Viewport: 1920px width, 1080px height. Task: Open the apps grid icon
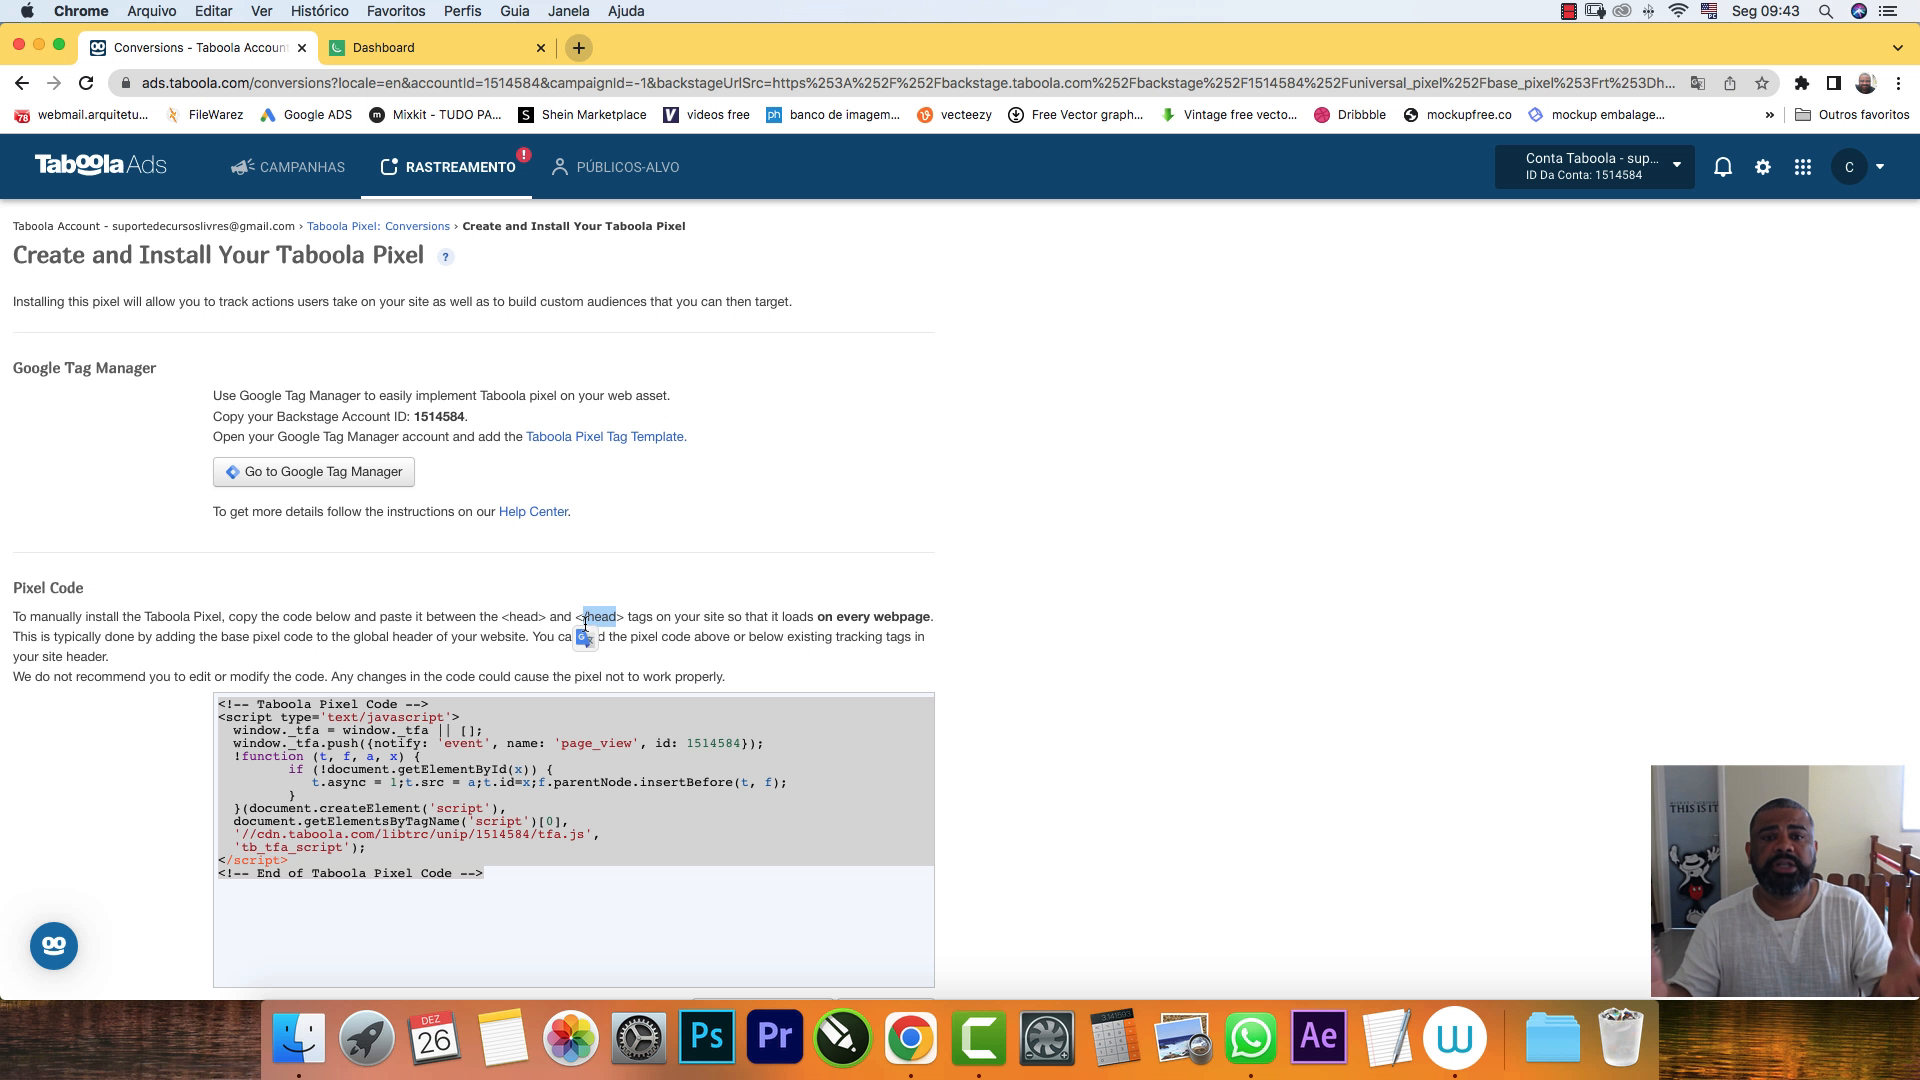(x=1803, y=167)
